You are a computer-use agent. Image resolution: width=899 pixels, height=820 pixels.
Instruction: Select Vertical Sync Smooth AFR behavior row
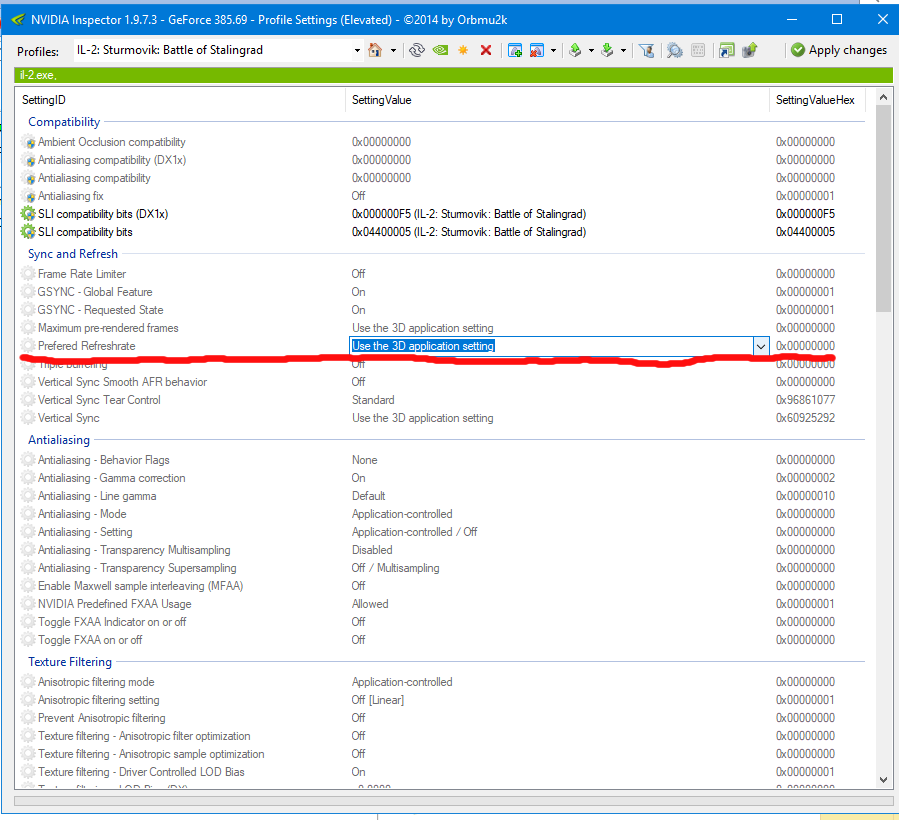[440, 382]
